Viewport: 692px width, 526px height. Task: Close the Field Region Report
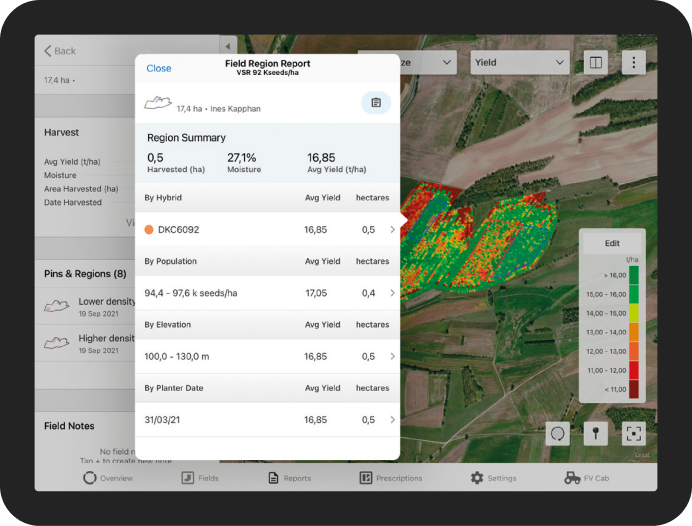click(158, 68)
